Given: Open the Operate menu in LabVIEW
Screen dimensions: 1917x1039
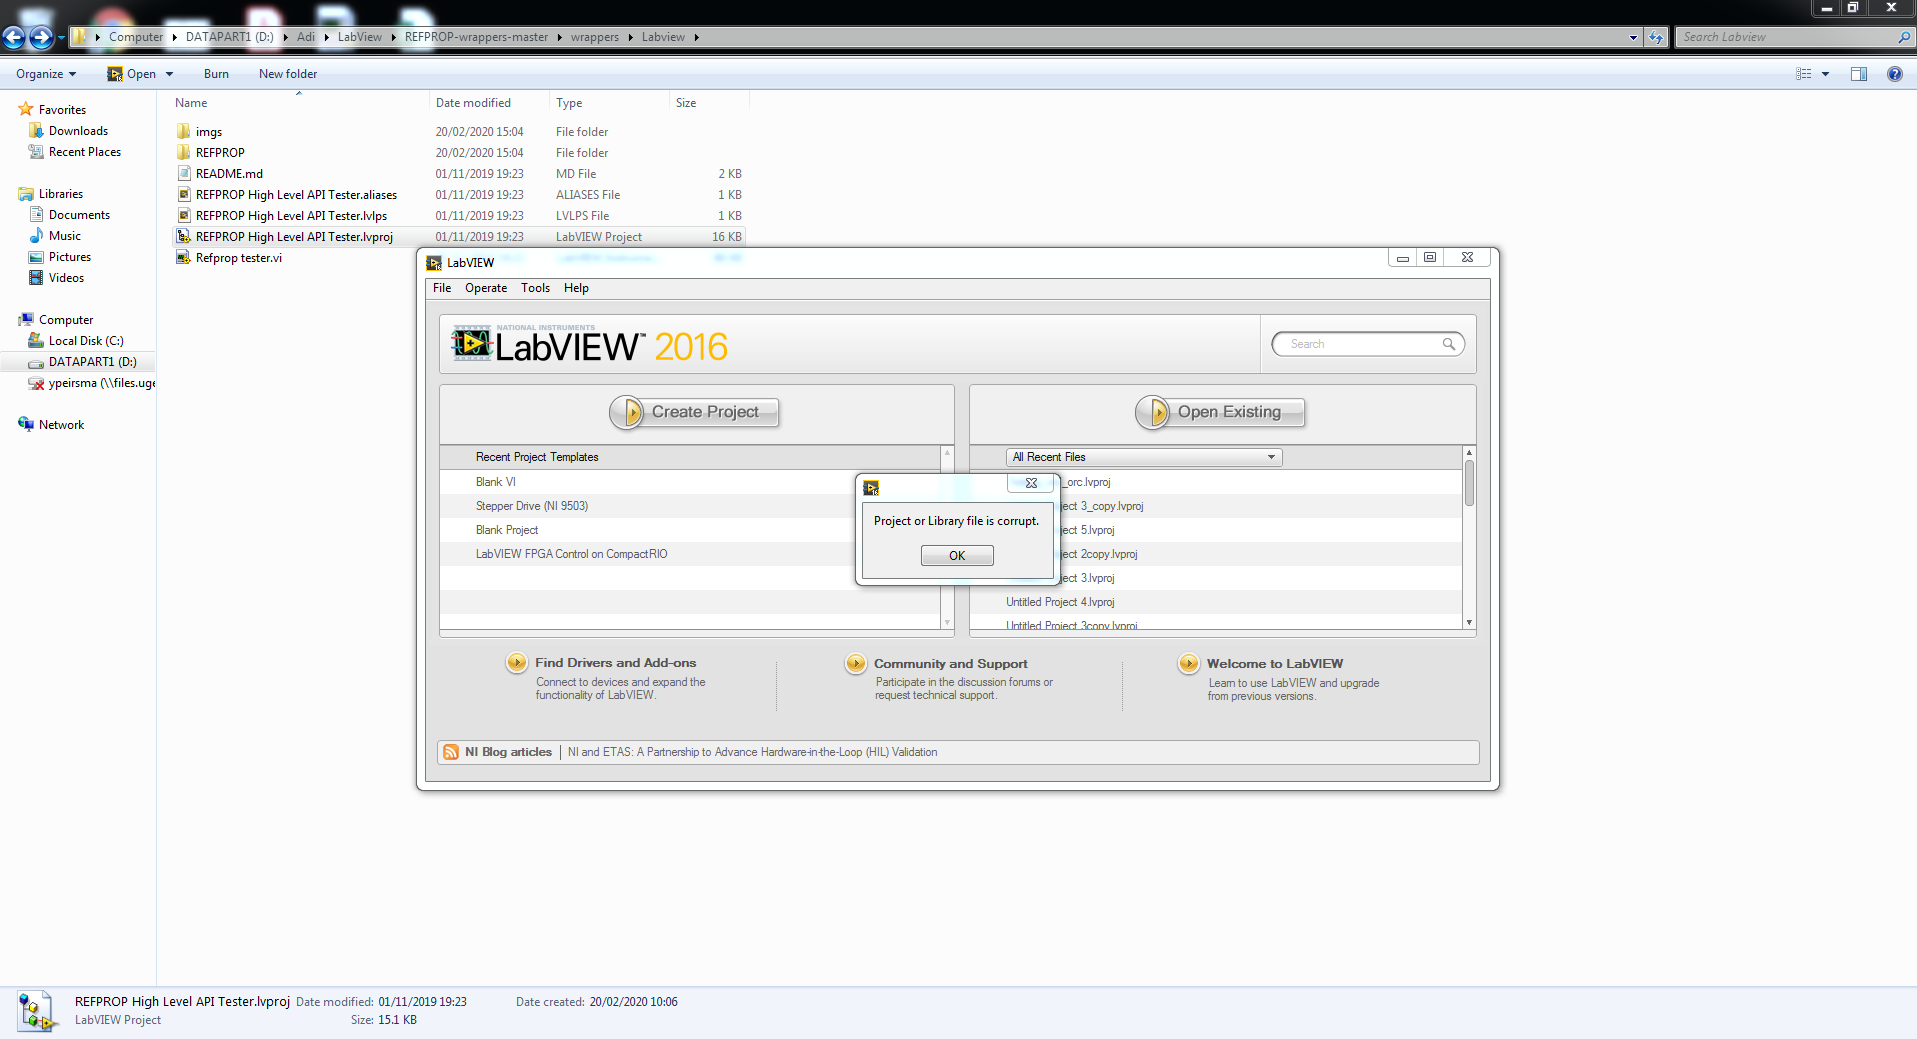Looking at the screenshot, I should (486, 288).
